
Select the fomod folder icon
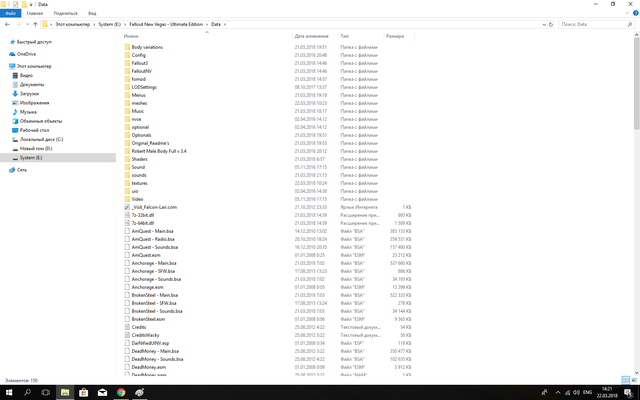click(x=127, y=79)
